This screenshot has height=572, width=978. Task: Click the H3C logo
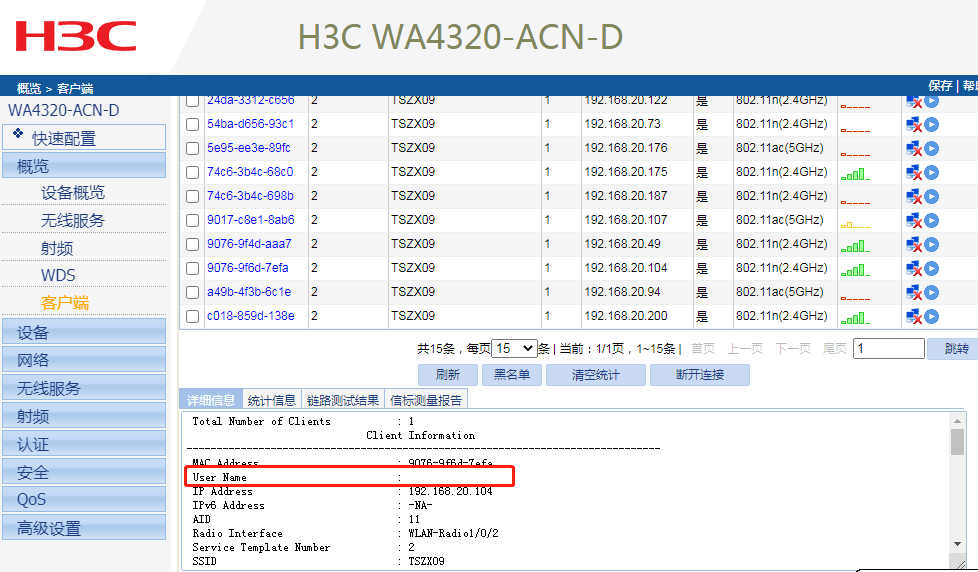(x=75, y=36)
